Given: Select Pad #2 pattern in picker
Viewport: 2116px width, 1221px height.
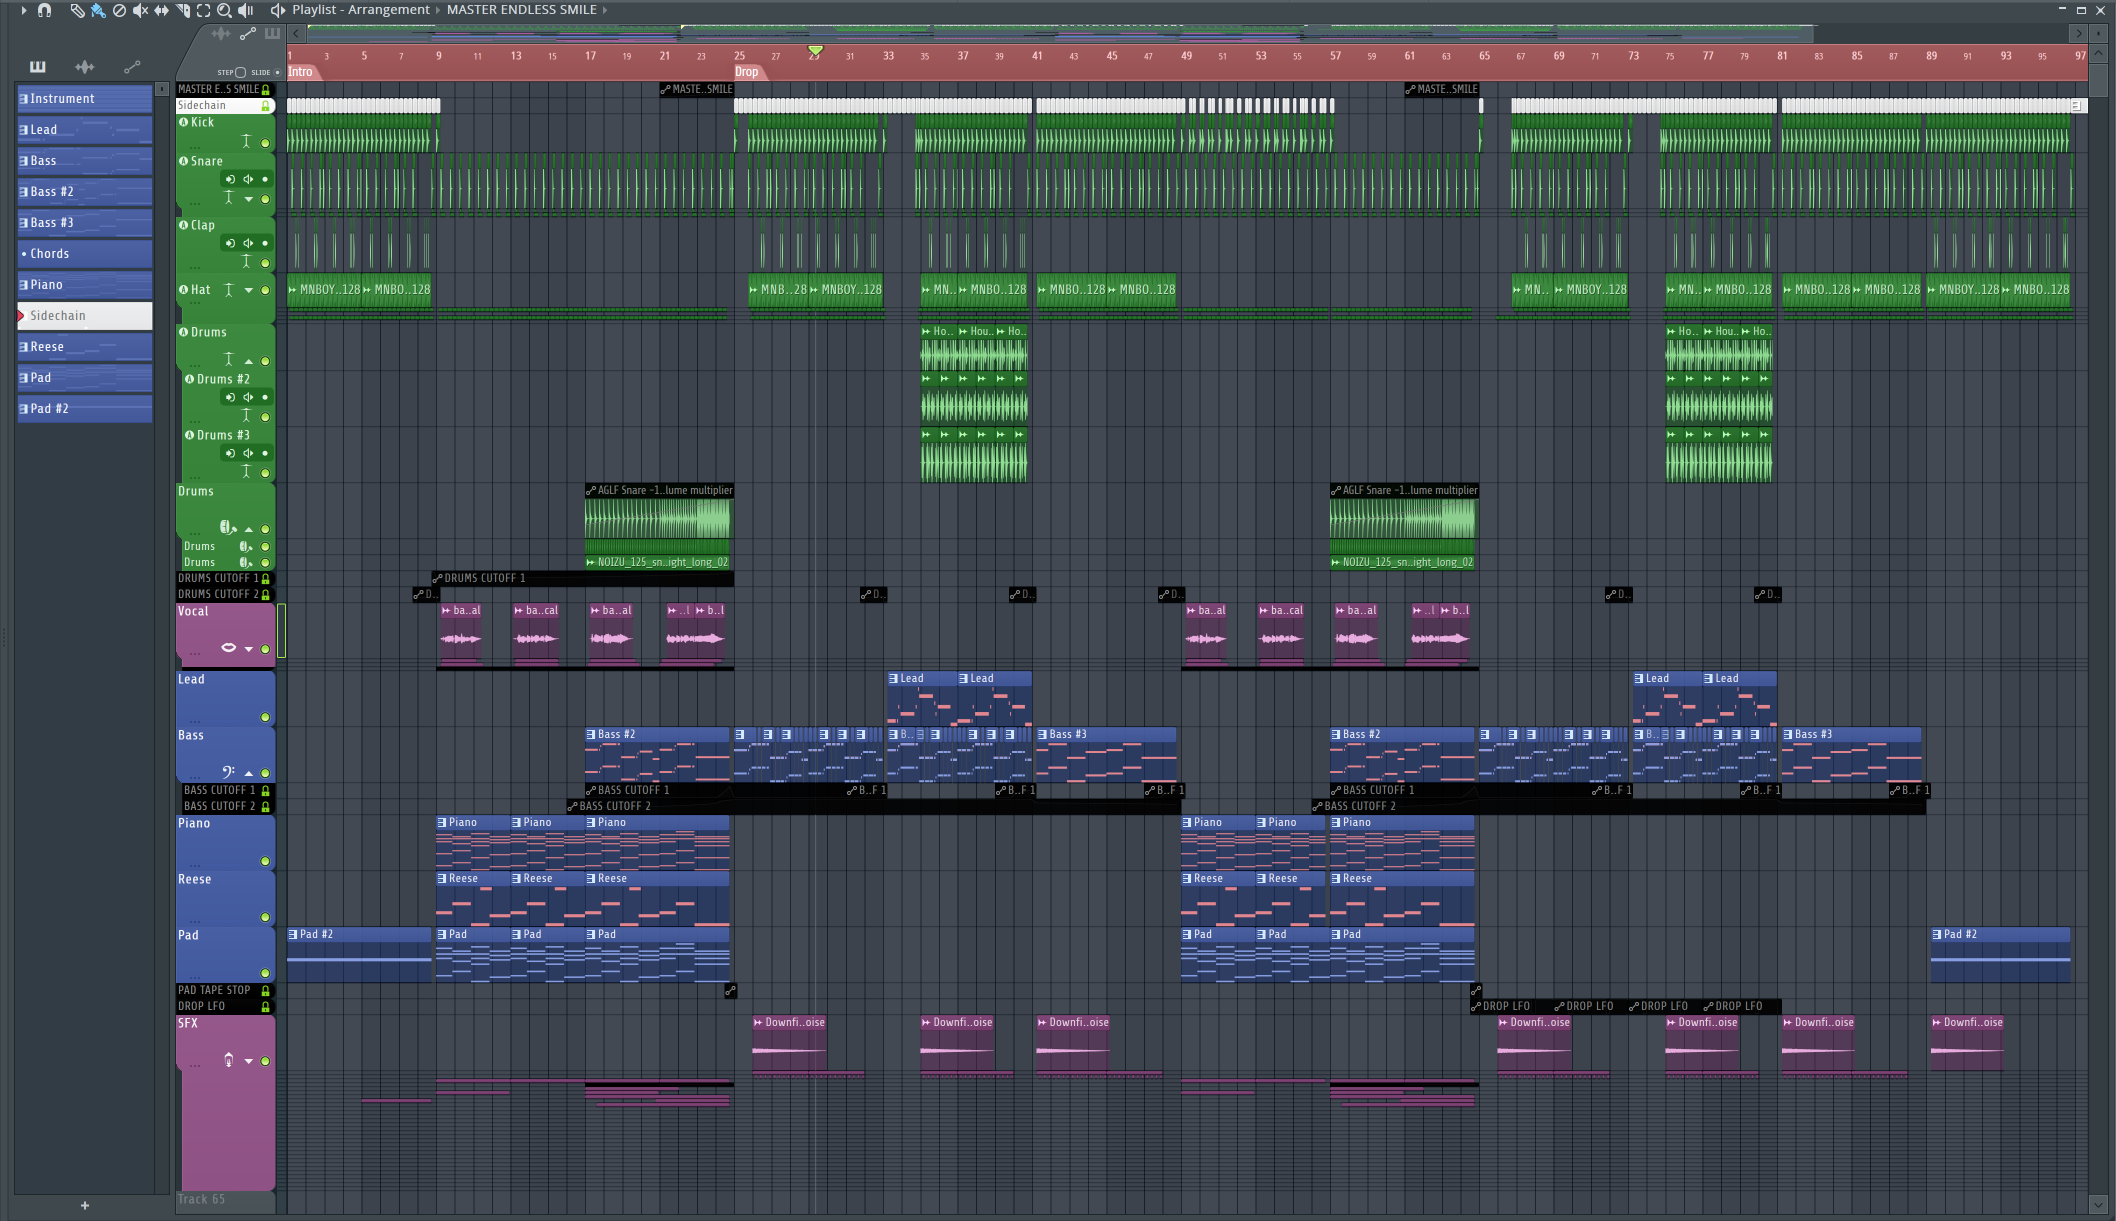Looking at the screenshot, I should coord(85,409).
